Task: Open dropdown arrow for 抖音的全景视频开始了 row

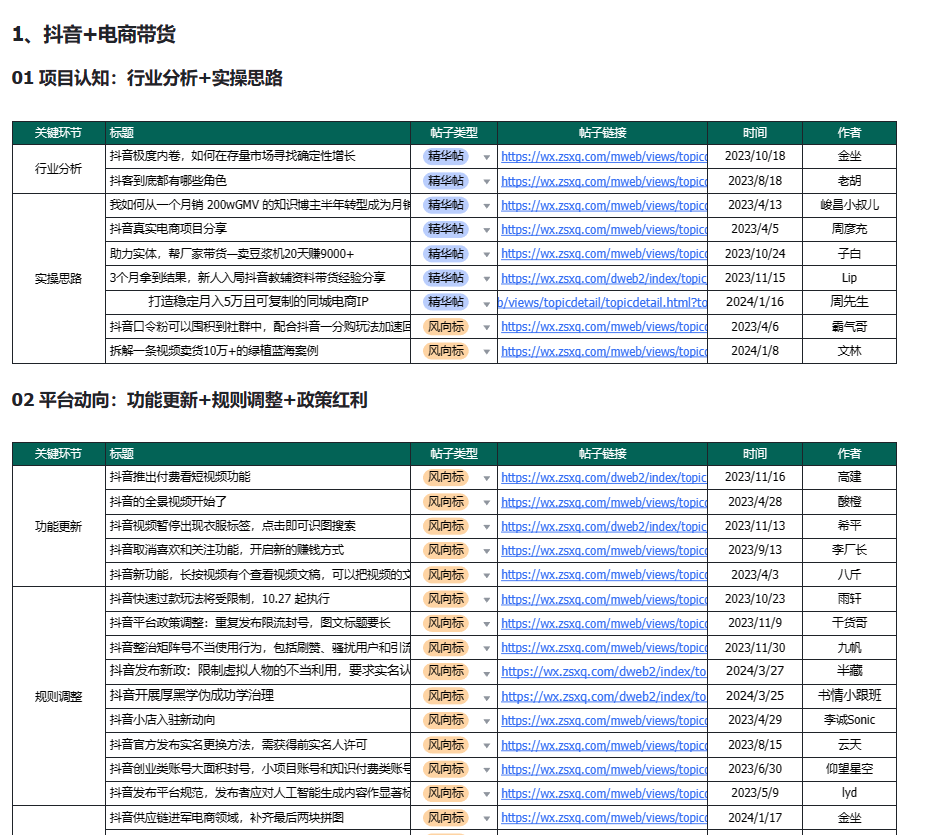Action: point(486,503)
